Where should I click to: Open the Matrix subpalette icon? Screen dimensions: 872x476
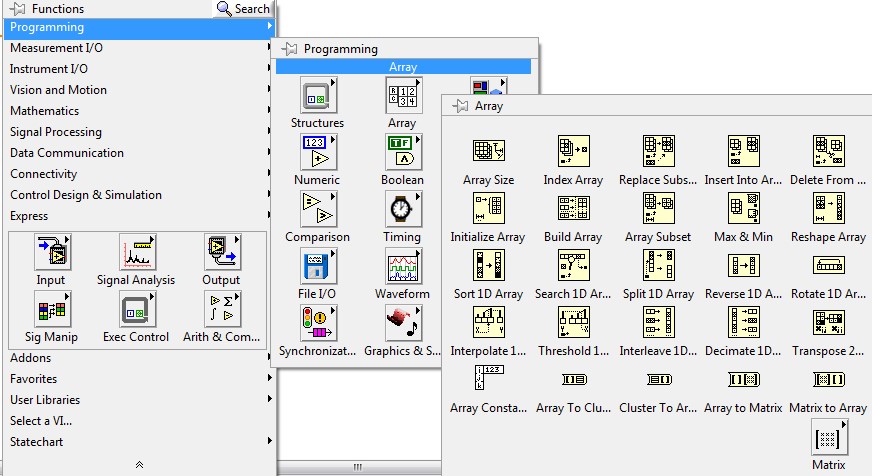point(829,438)
